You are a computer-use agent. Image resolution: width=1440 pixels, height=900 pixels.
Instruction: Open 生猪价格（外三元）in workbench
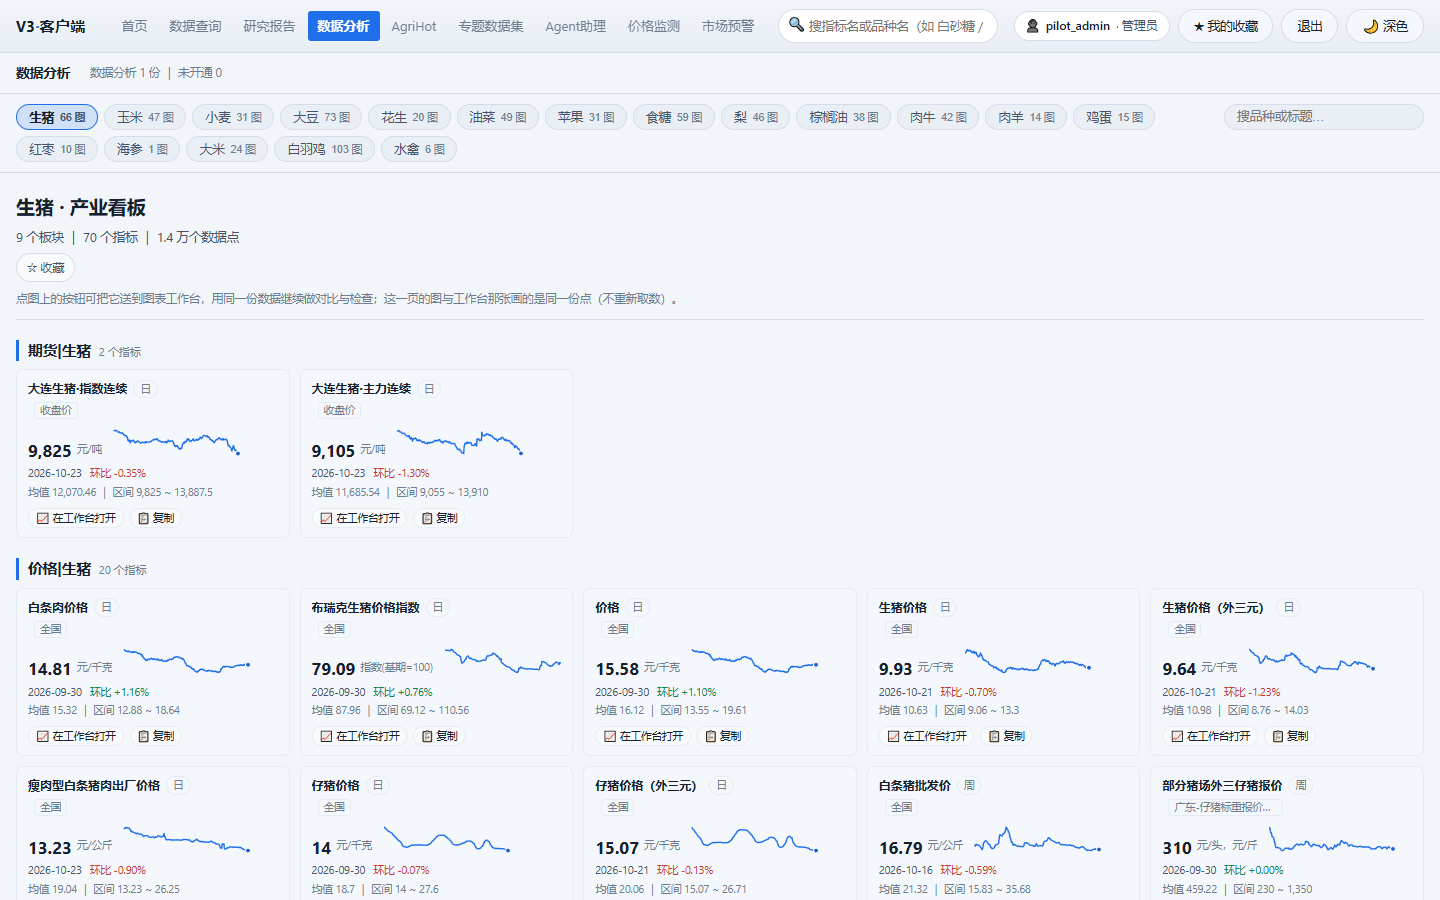pos(1210,736)
